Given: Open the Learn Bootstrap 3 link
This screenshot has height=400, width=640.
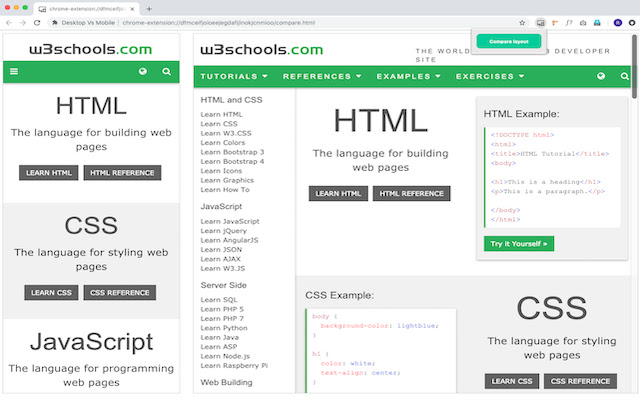Looking at the screenshot, I should coord(232,152).
